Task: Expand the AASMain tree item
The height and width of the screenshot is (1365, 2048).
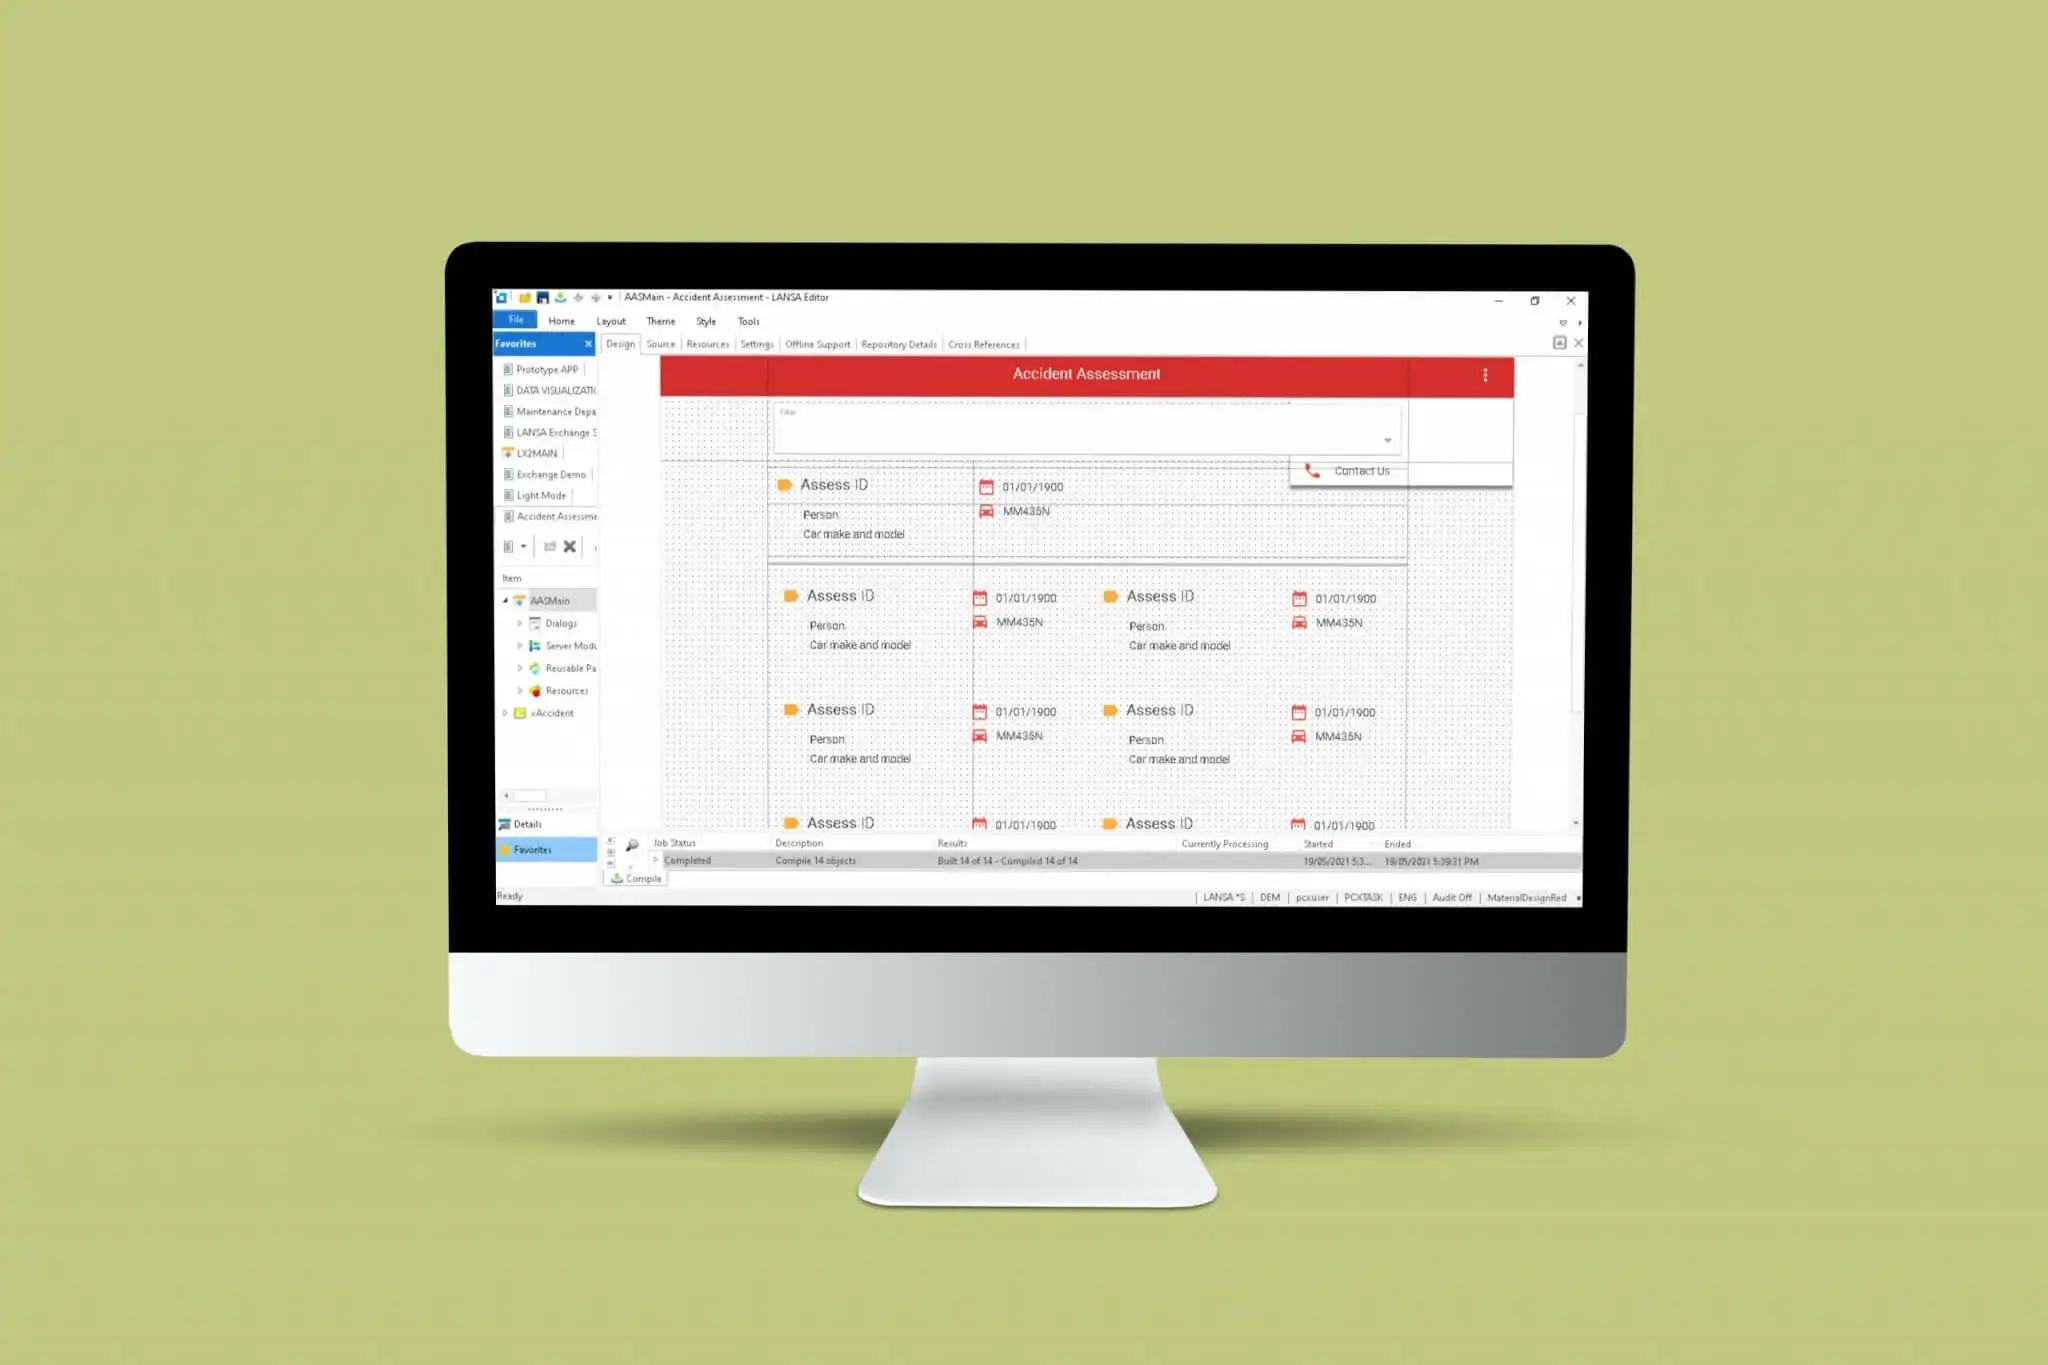Action: [506, 600]
